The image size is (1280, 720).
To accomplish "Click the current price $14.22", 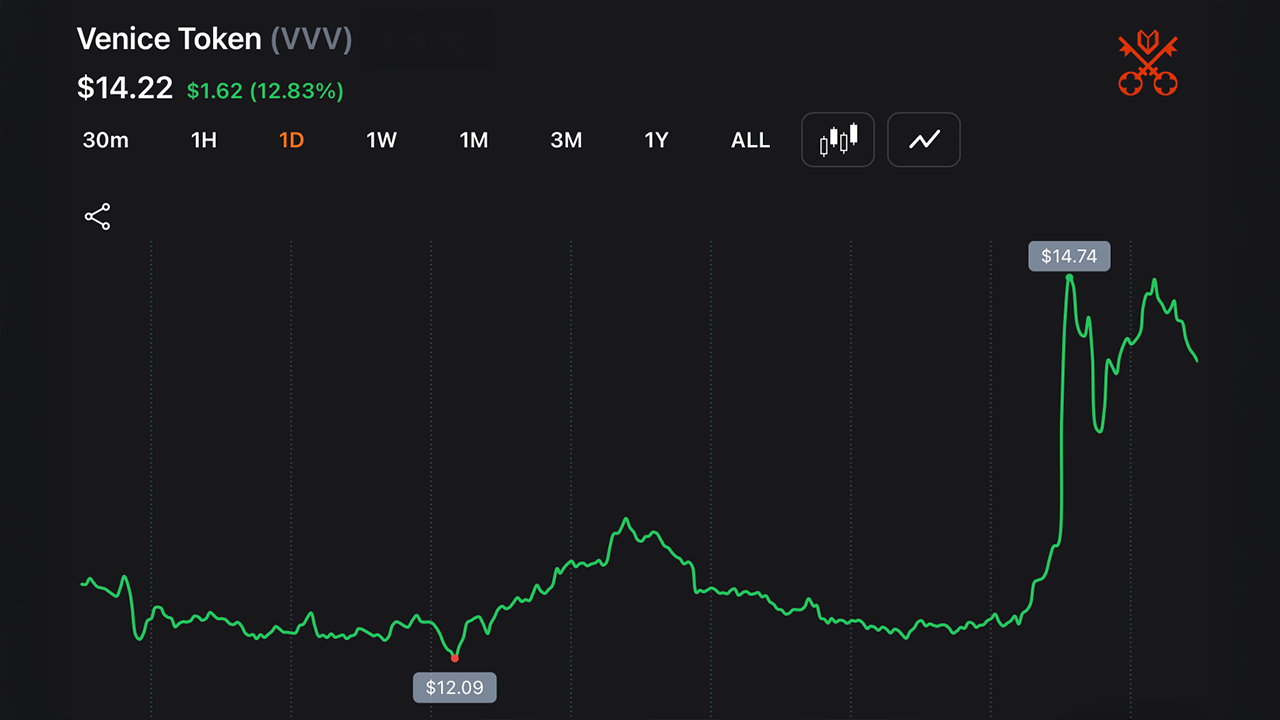I will [125, 88].
